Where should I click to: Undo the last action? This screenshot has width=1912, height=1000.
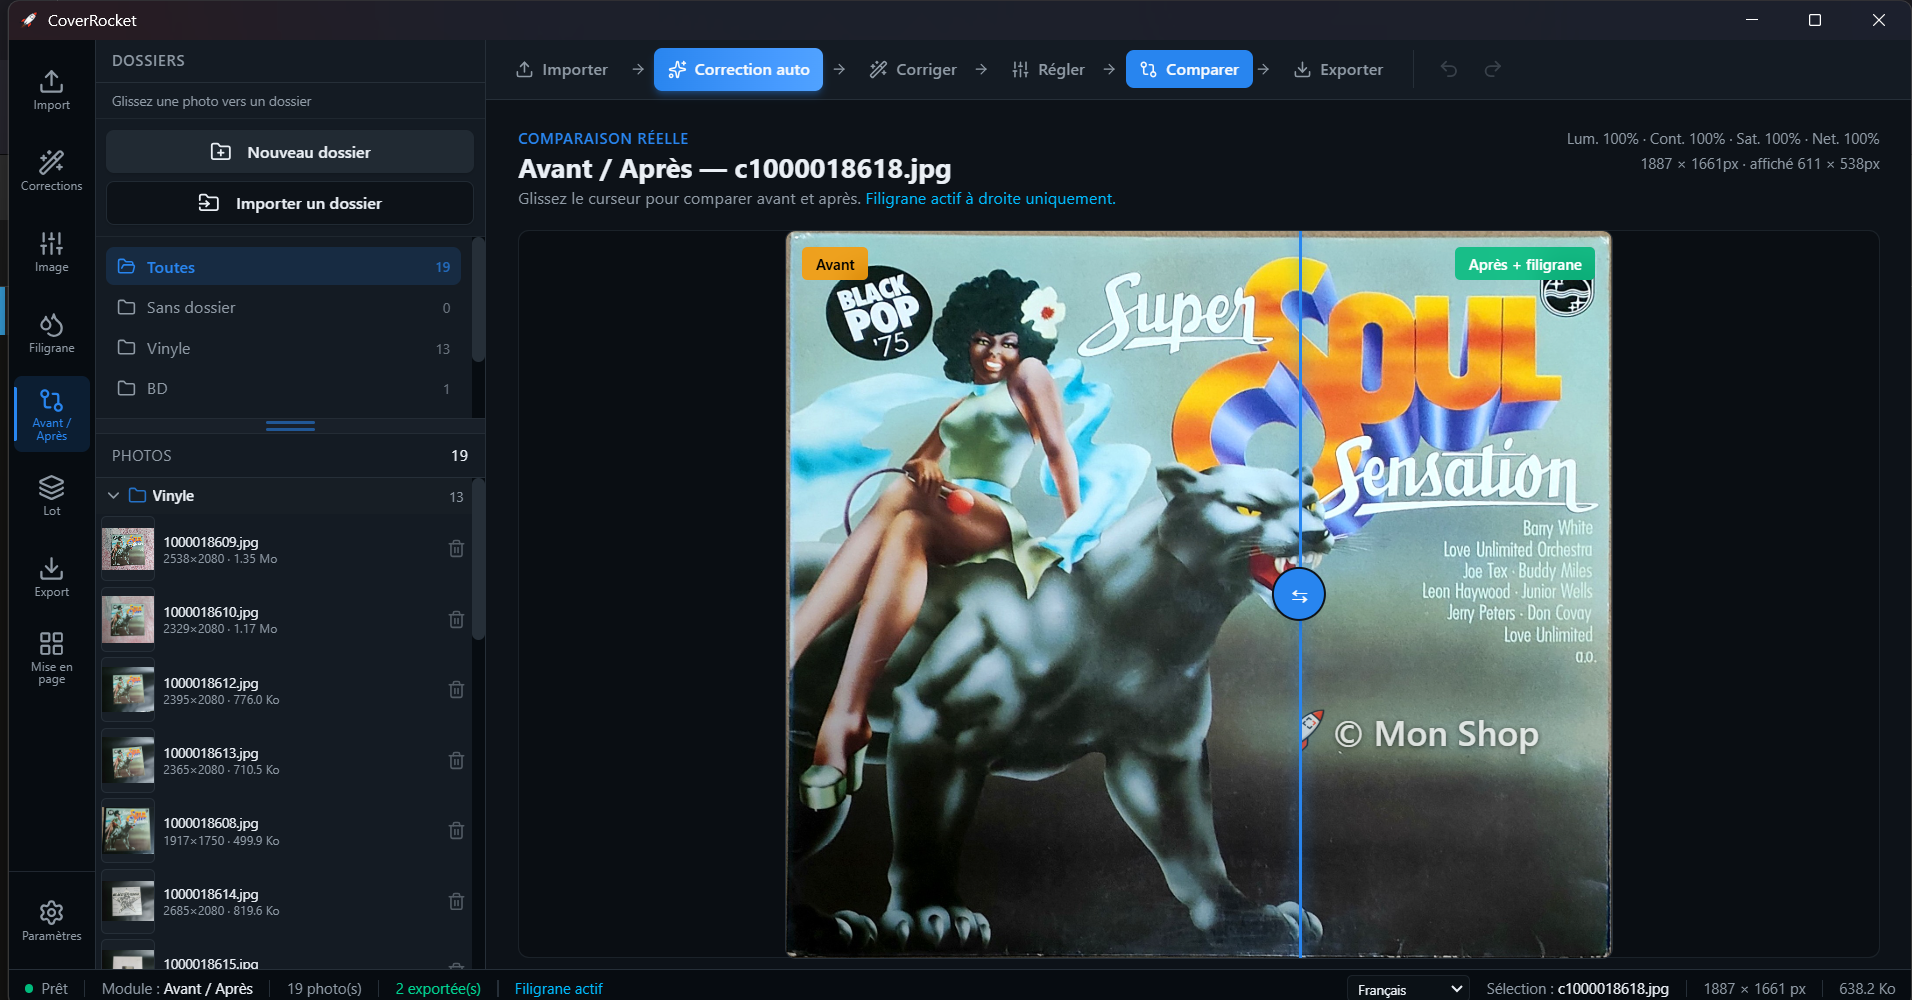click(1449, 69)
